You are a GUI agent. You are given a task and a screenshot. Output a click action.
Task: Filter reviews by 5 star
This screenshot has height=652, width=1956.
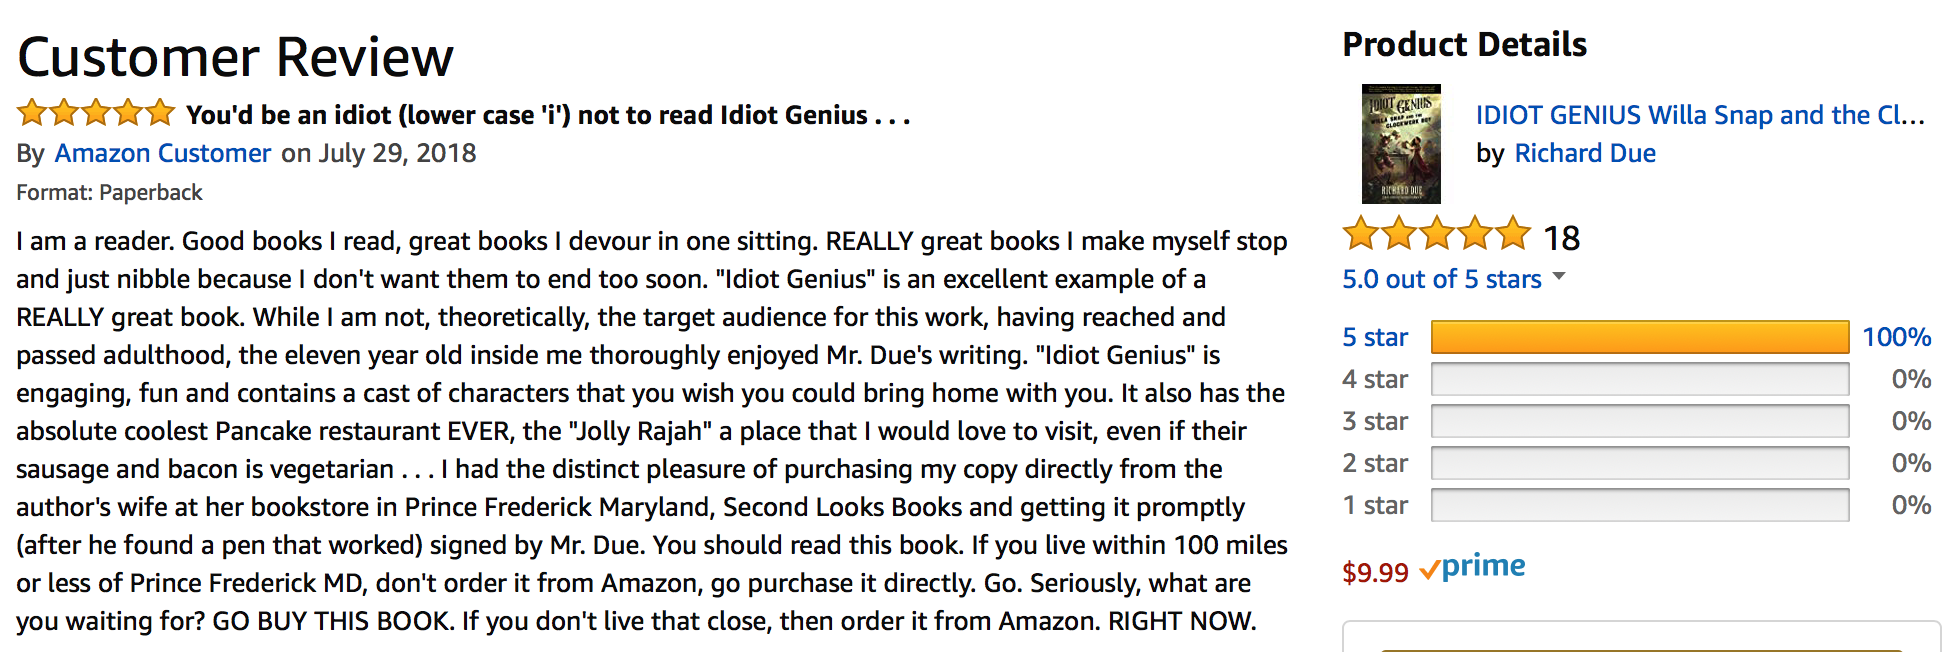[1375, 337]
